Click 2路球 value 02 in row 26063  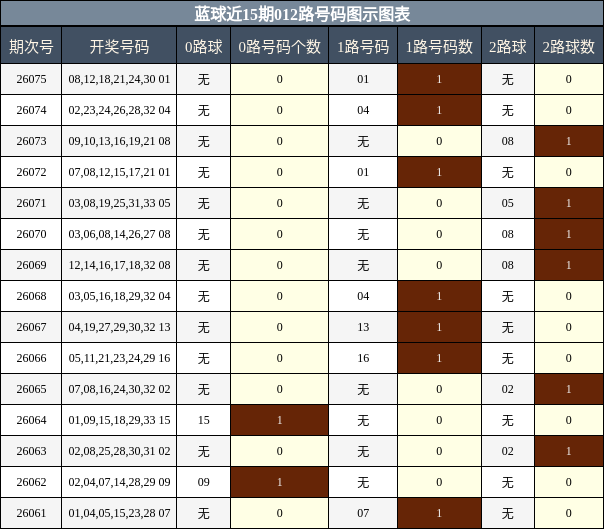coord(508,451)
